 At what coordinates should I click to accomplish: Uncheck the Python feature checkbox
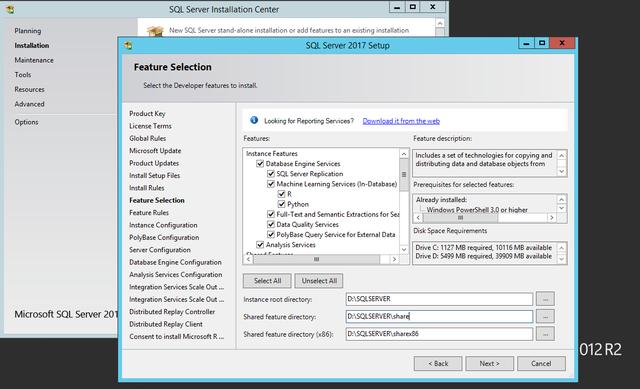tap(281, 204)
